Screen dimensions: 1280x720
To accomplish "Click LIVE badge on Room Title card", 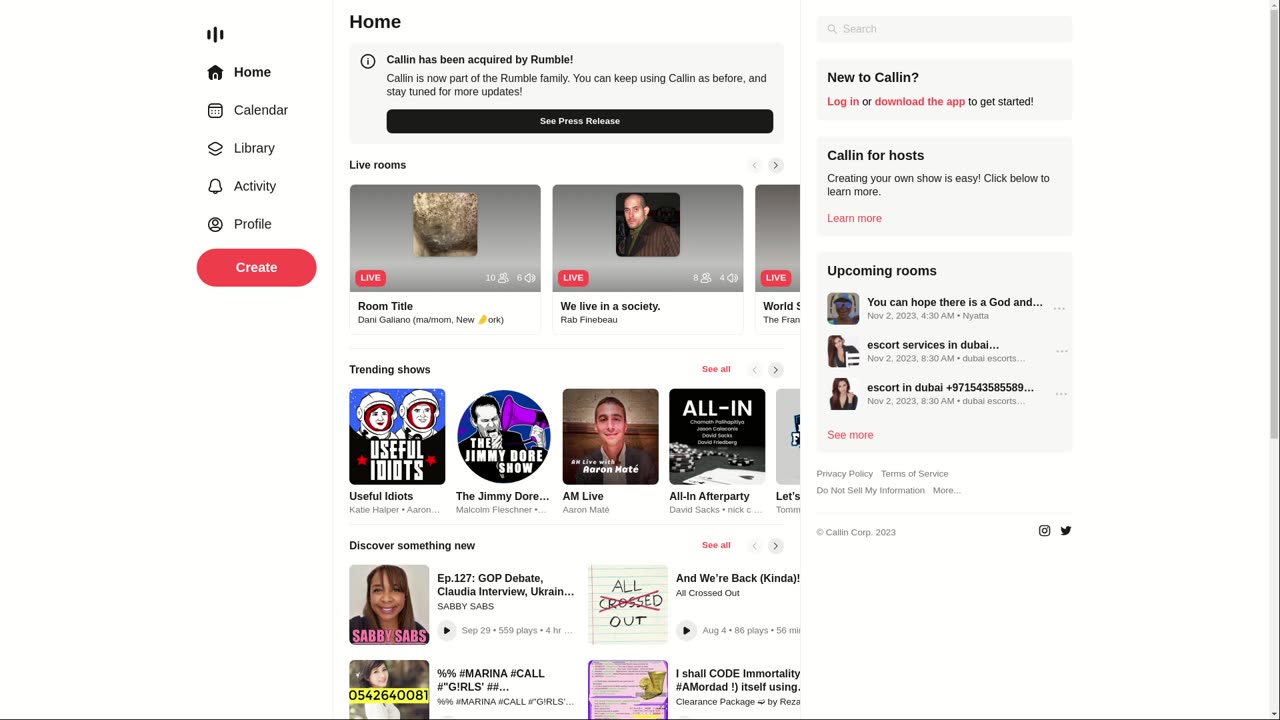I will coord(370,278).
